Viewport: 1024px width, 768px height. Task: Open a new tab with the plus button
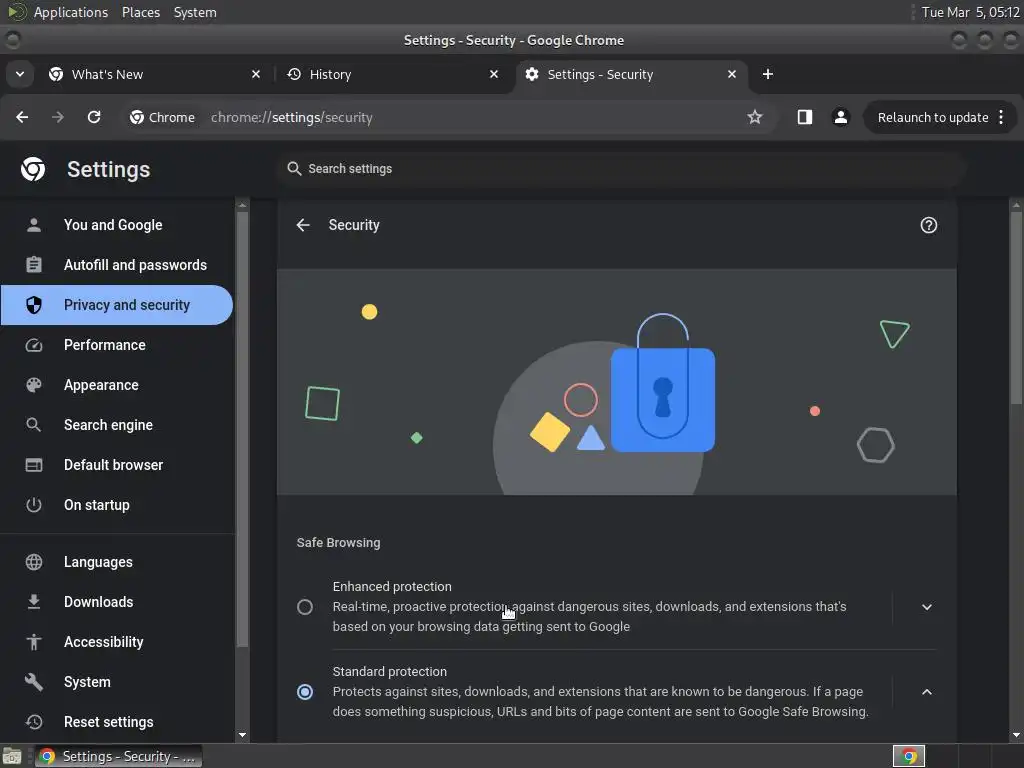pyautogui.click(x=767, y=74)
